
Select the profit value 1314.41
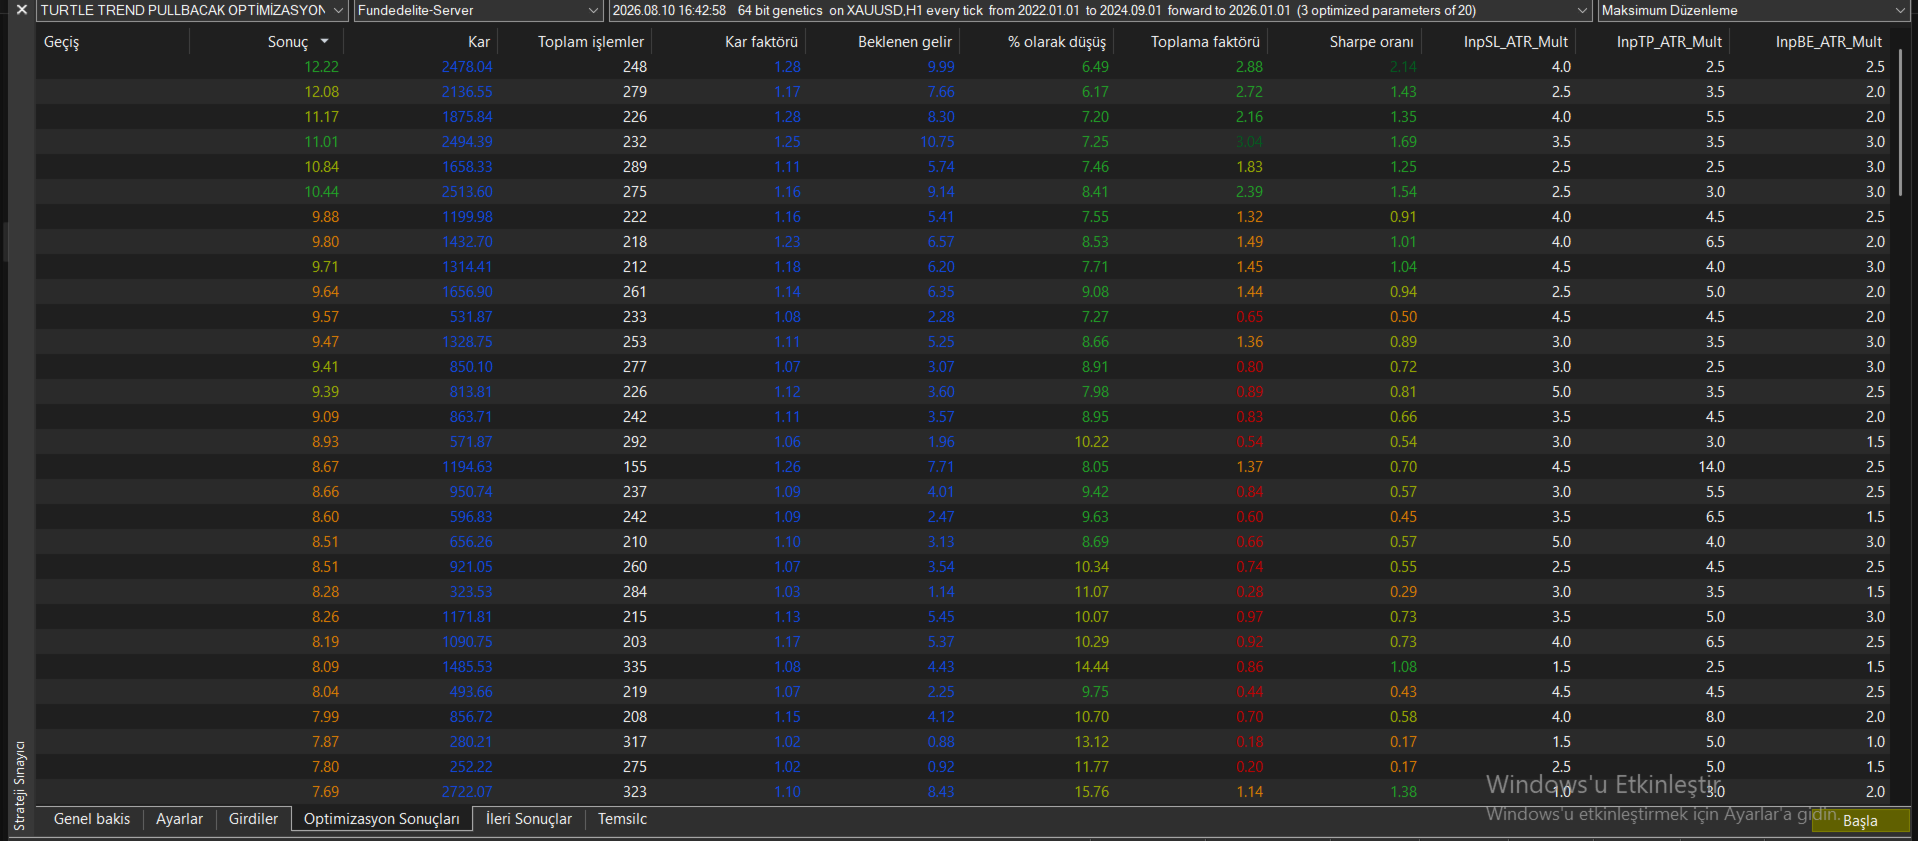[467, 267]
